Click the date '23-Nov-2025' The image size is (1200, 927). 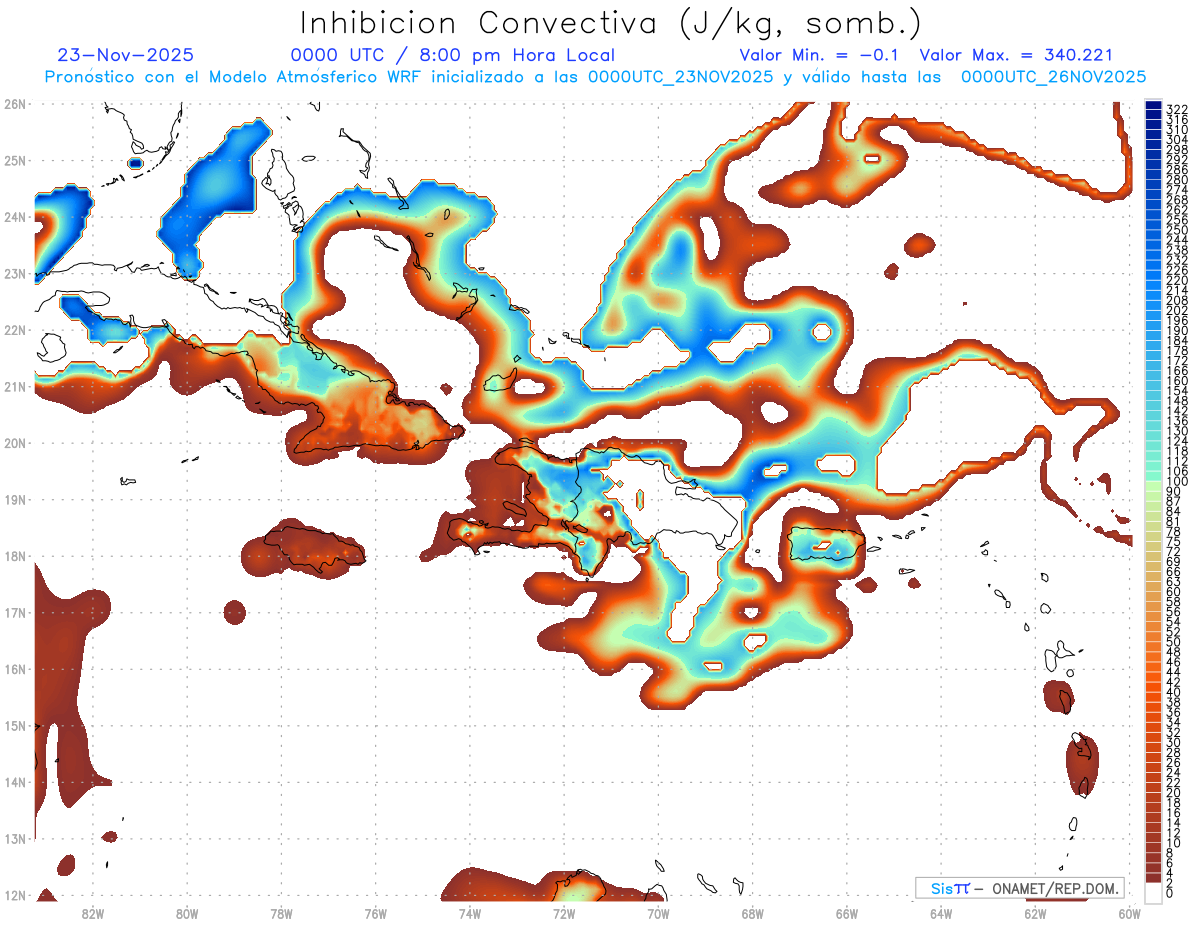pyautogui.click(x=126, y=56)
